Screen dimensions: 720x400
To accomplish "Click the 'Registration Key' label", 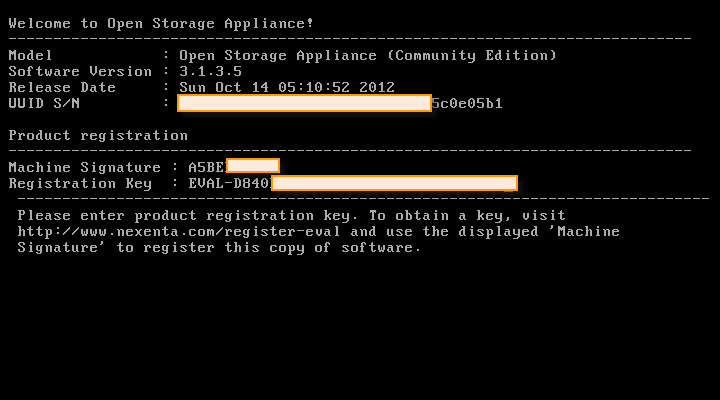I will 80,183.
